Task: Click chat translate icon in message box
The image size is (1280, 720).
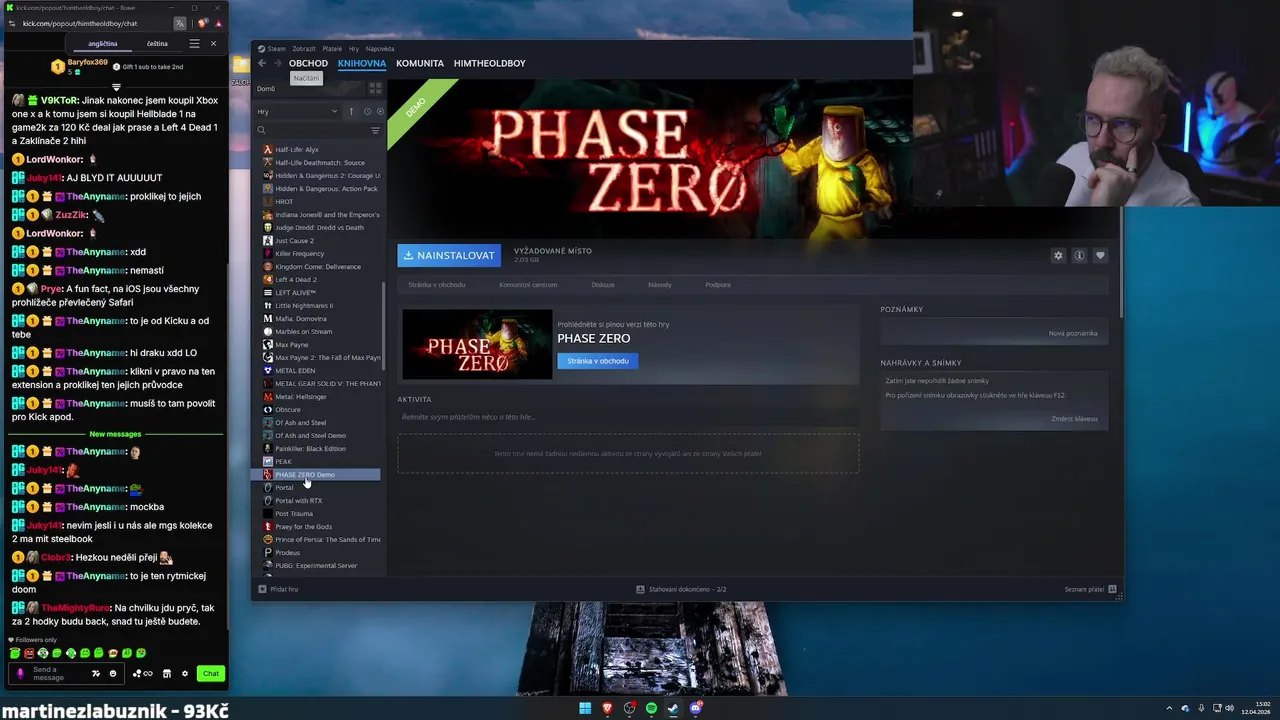Action: [96, 674]
